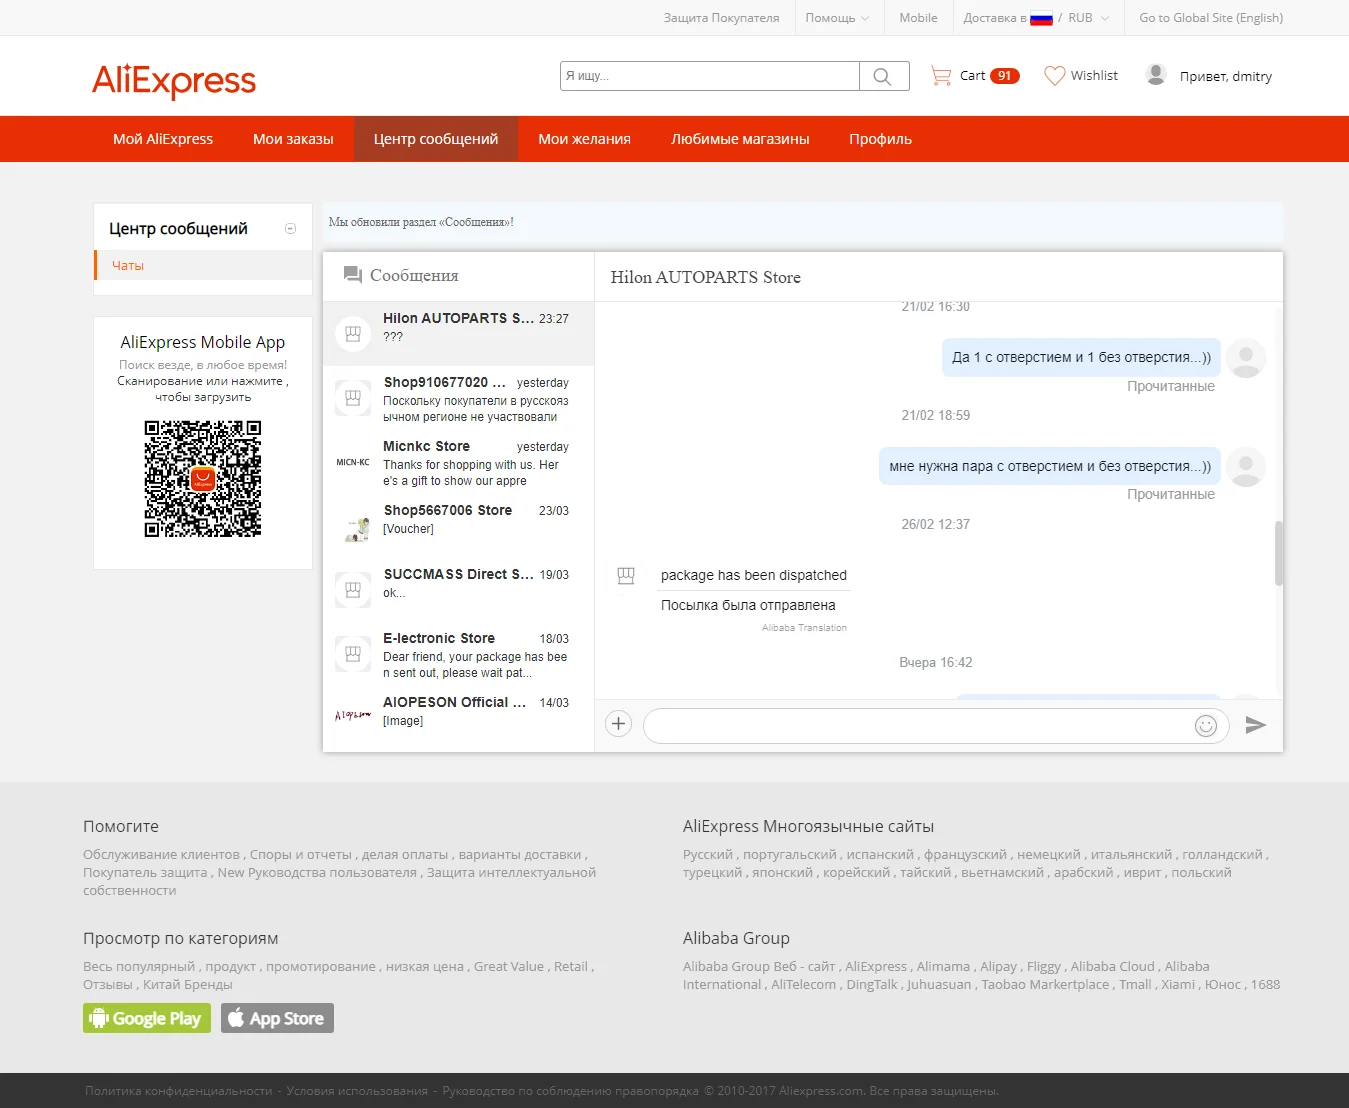Click the user profile avatar icon

click(x=1156, y=75)
